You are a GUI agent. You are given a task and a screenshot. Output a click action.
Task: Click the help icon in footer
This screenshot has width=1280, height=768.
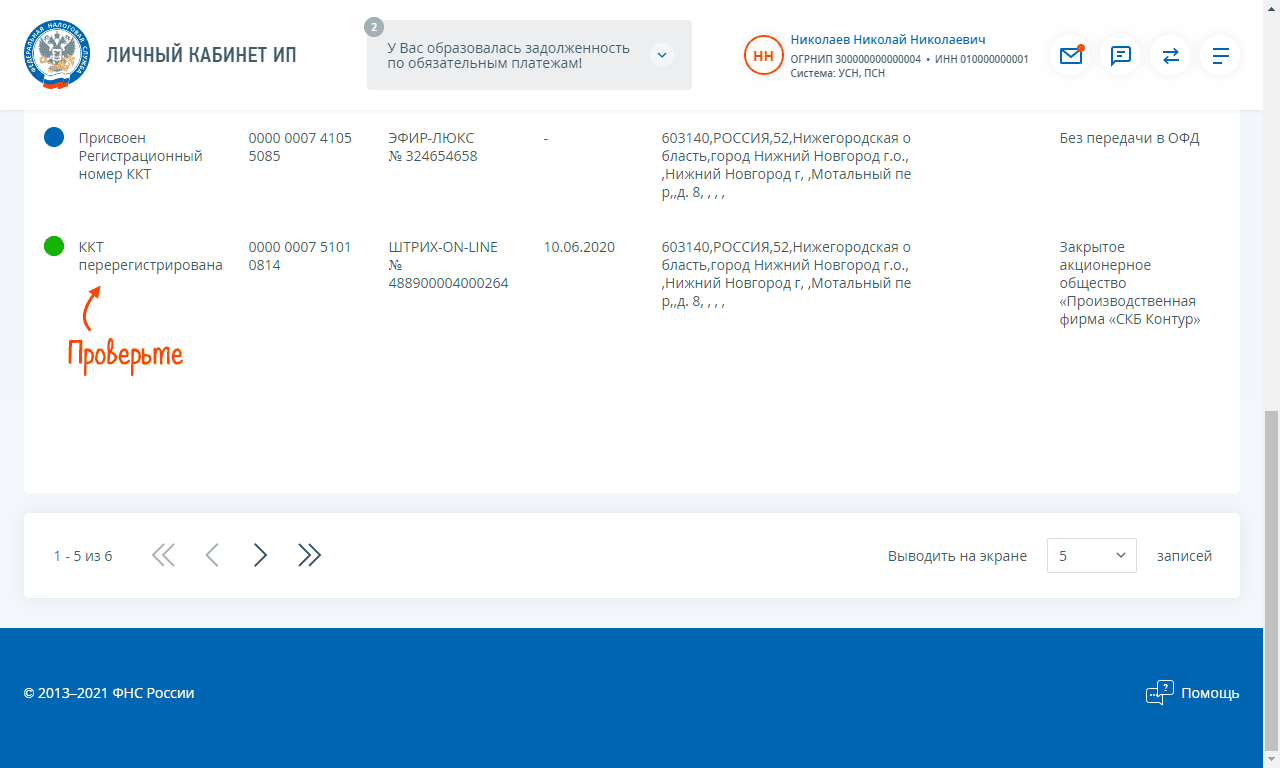pos(1158,693)
